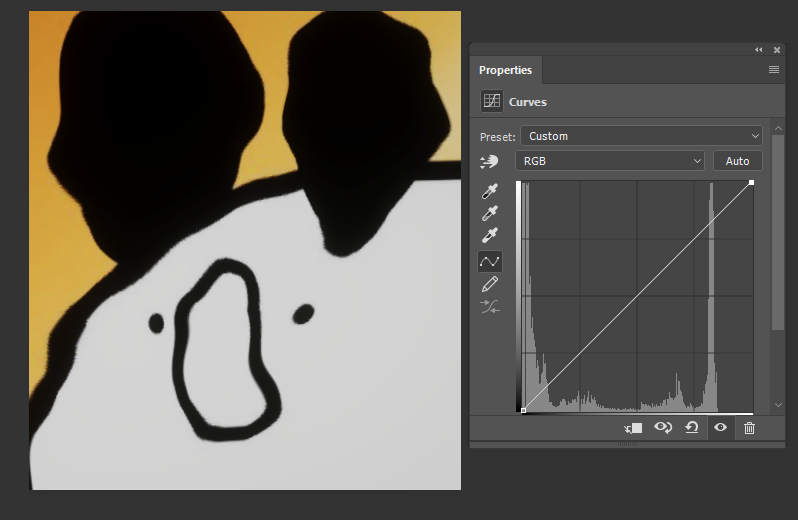Collapse Properties panel to icons
Image resolution: width=798 pixels, height=520 pixels.
click(759, 50)
